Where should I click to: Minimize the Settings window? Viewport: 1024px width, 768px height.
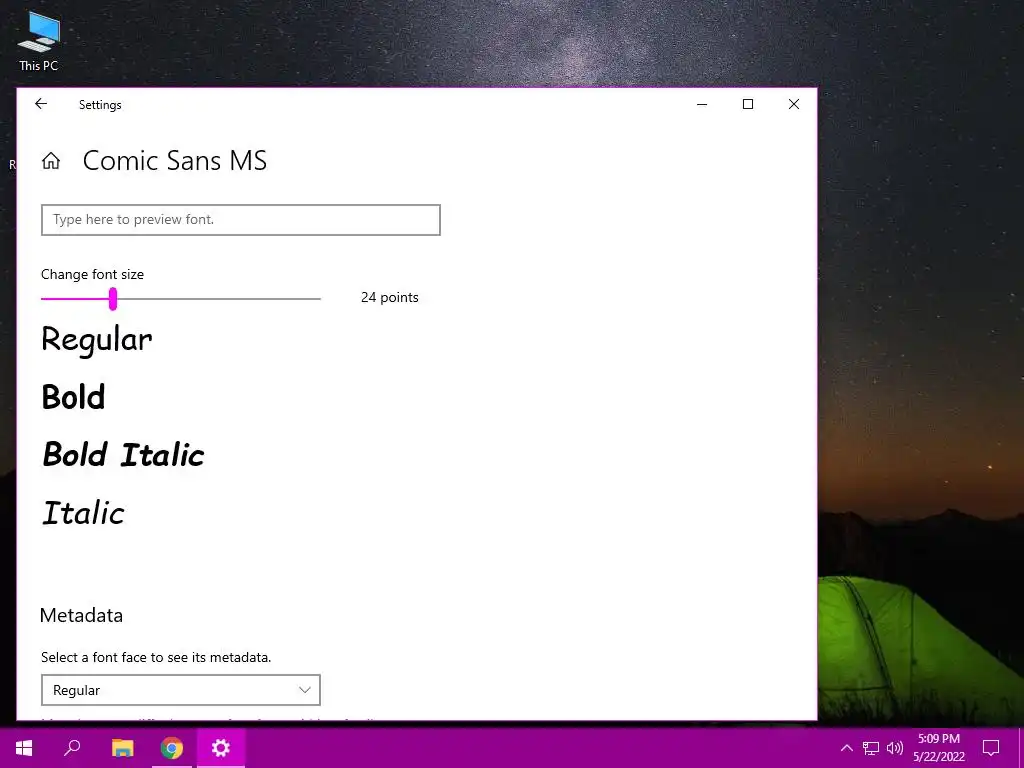(702, 104)
